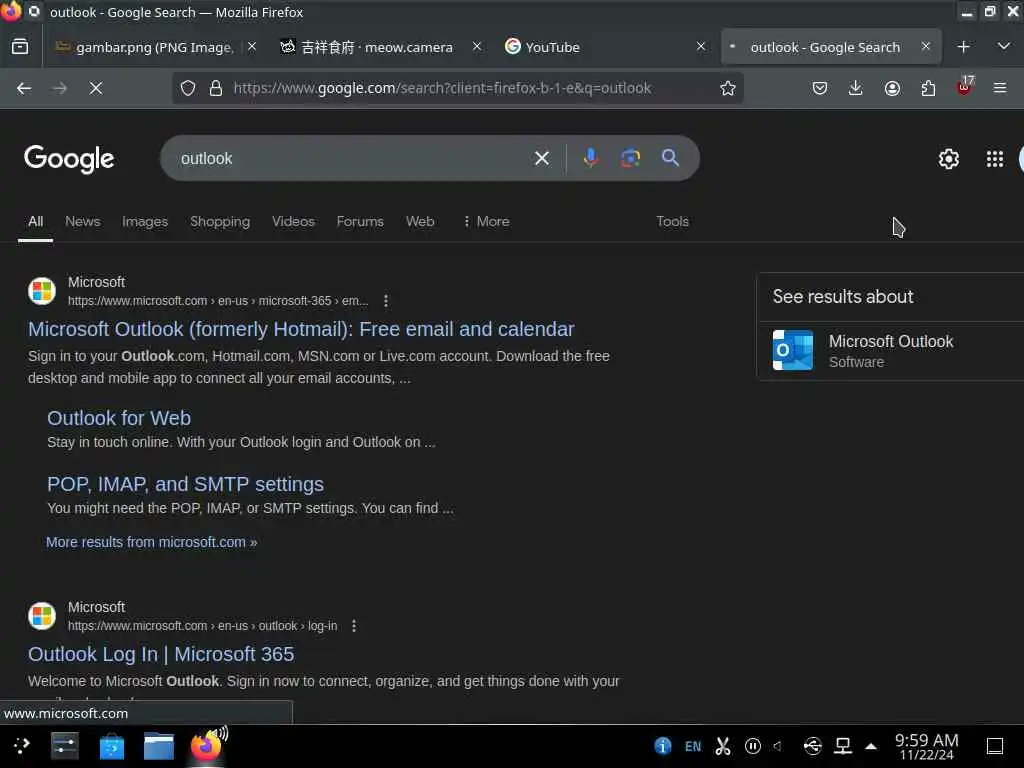
Task: Save page to Pocket
Action: tap(820, 88)
